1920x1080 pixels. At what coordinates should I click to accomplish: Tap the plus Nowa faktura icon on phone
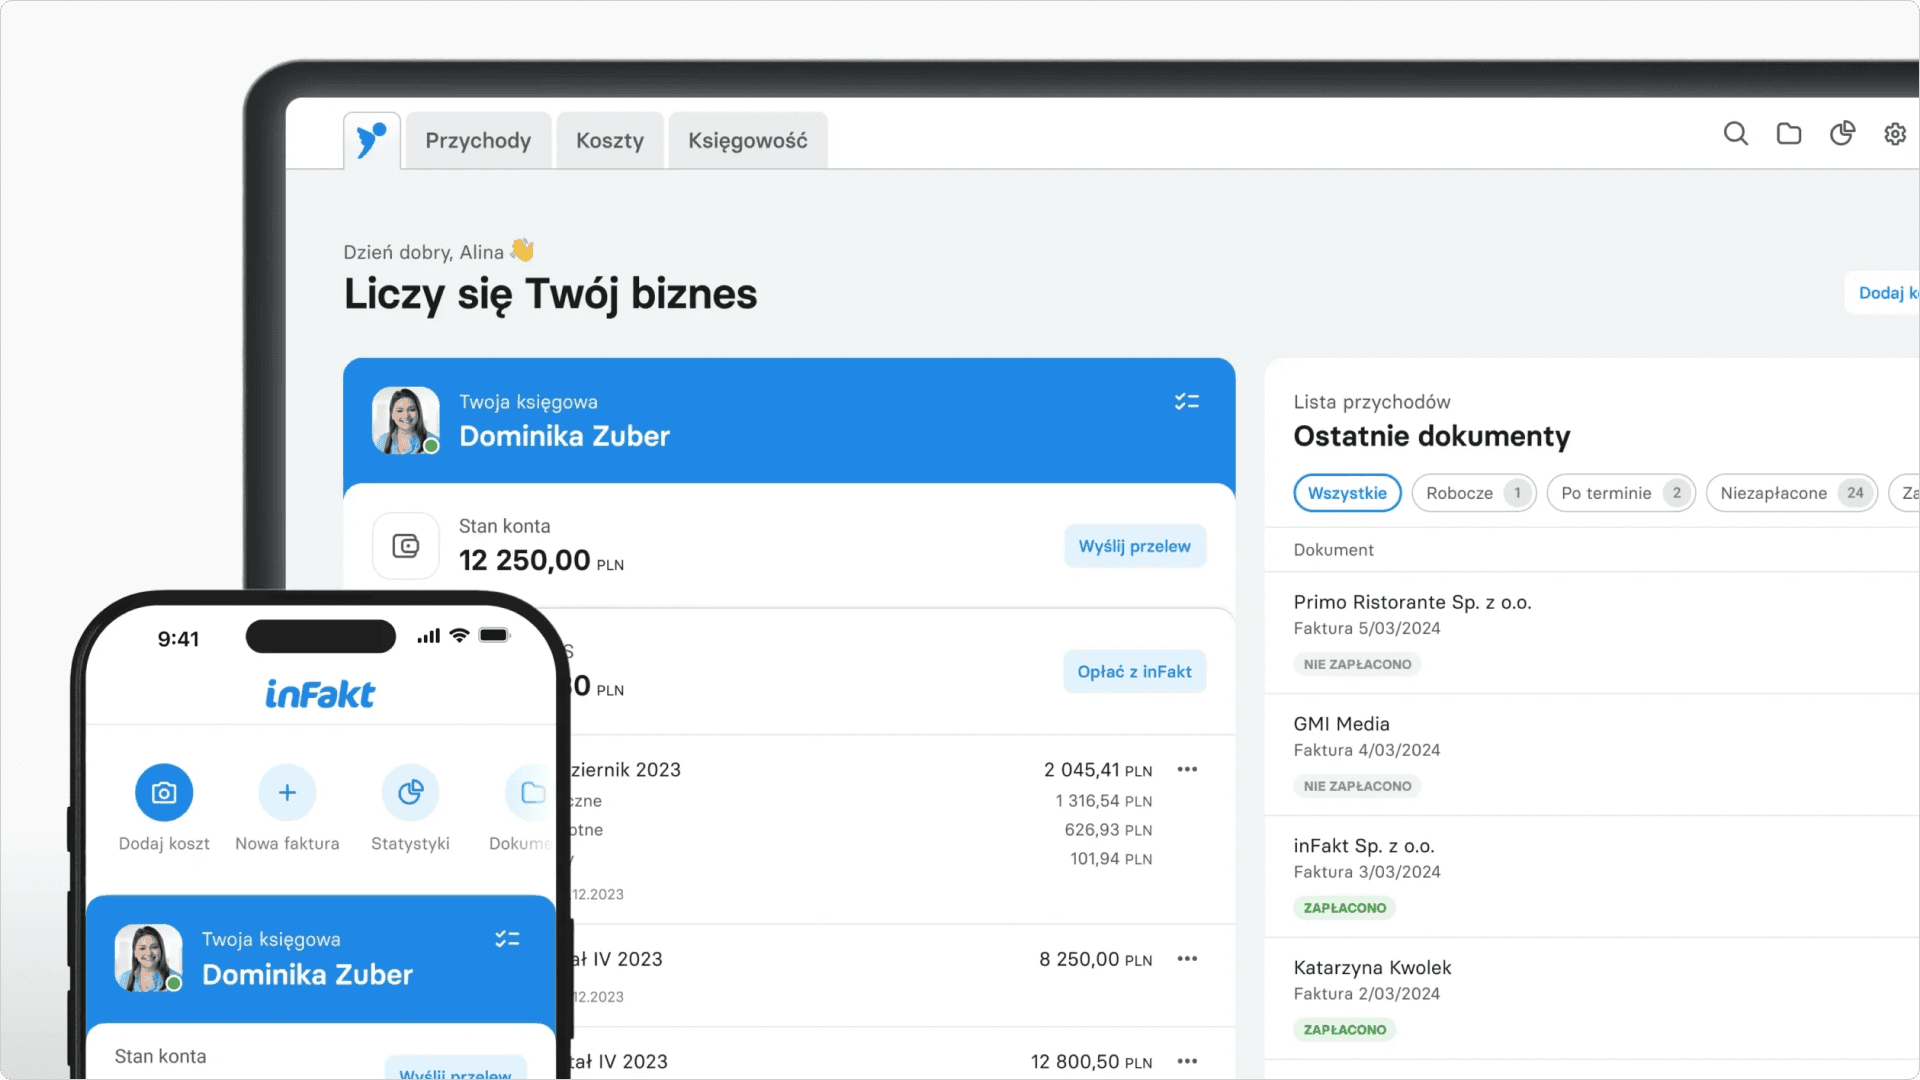[x=287, y=793]
